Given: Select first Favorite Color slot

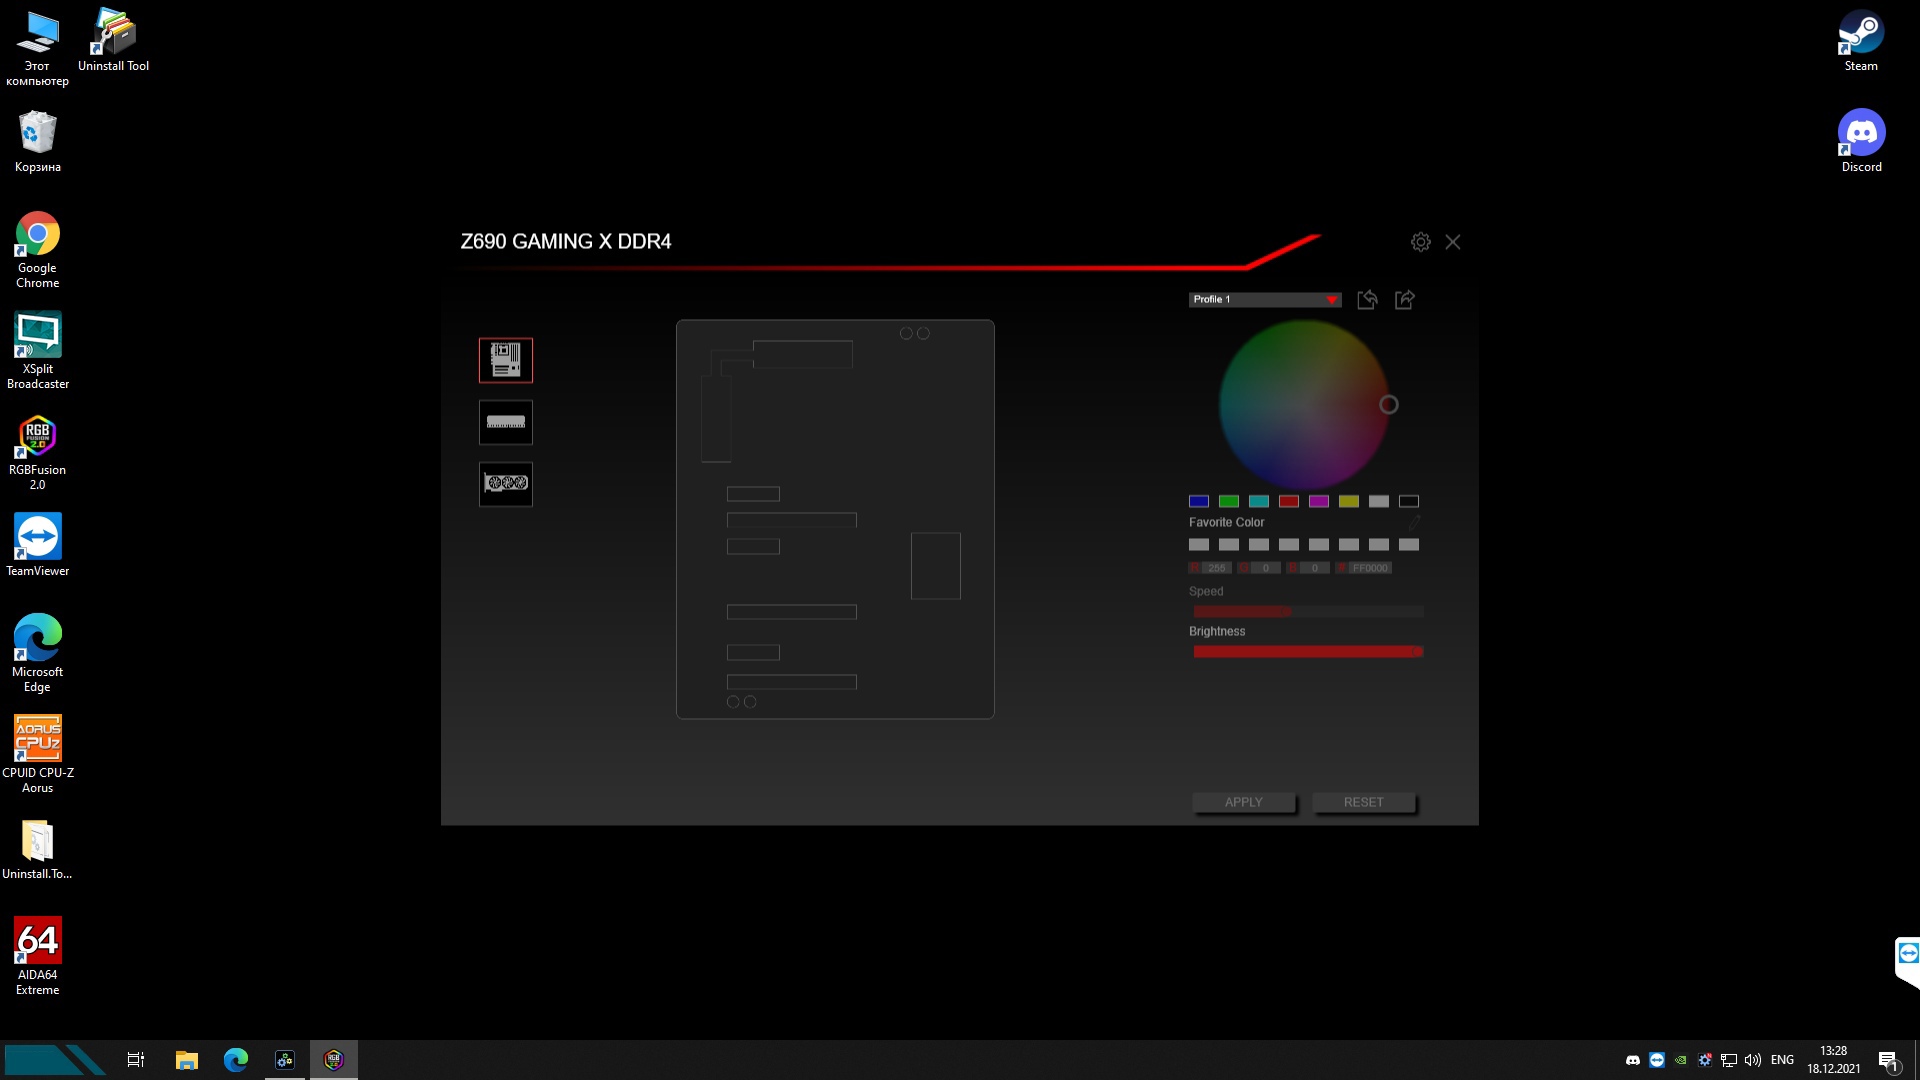Looking at the screenshot, I should tap(1198, 545).
